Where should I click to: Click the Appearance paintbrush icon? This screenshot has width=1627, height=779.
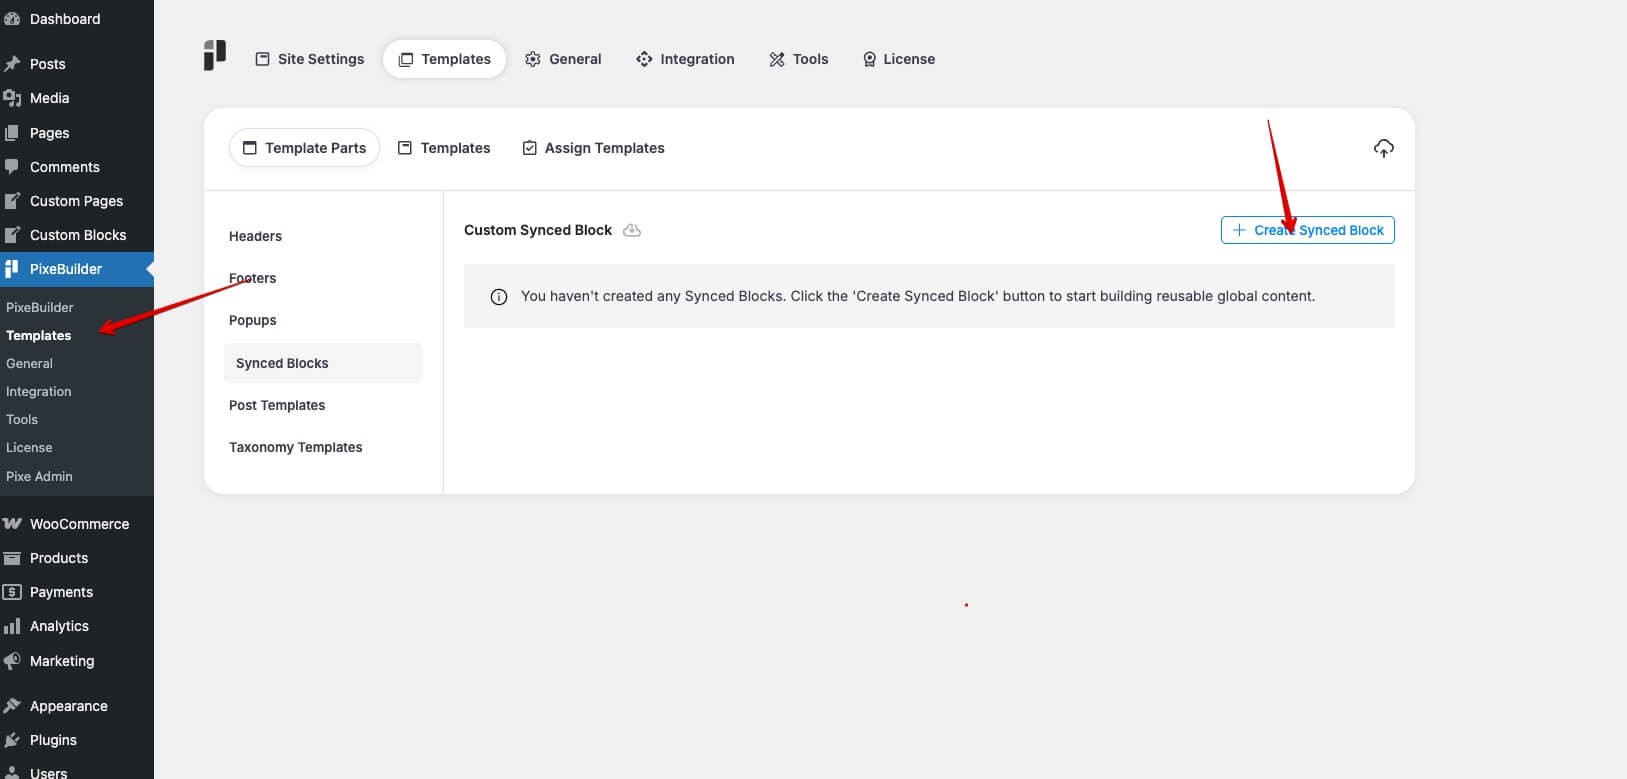pos(12,706)
